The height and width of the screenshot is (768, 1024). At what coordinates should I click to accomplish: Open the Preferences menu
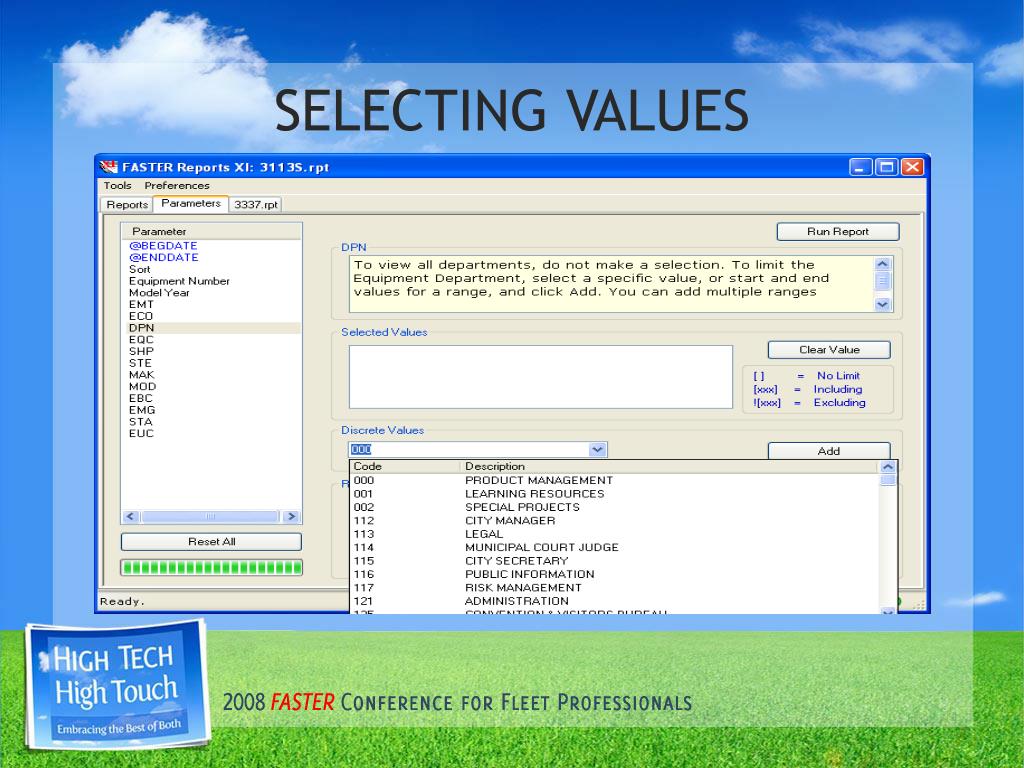pos(177,185)
